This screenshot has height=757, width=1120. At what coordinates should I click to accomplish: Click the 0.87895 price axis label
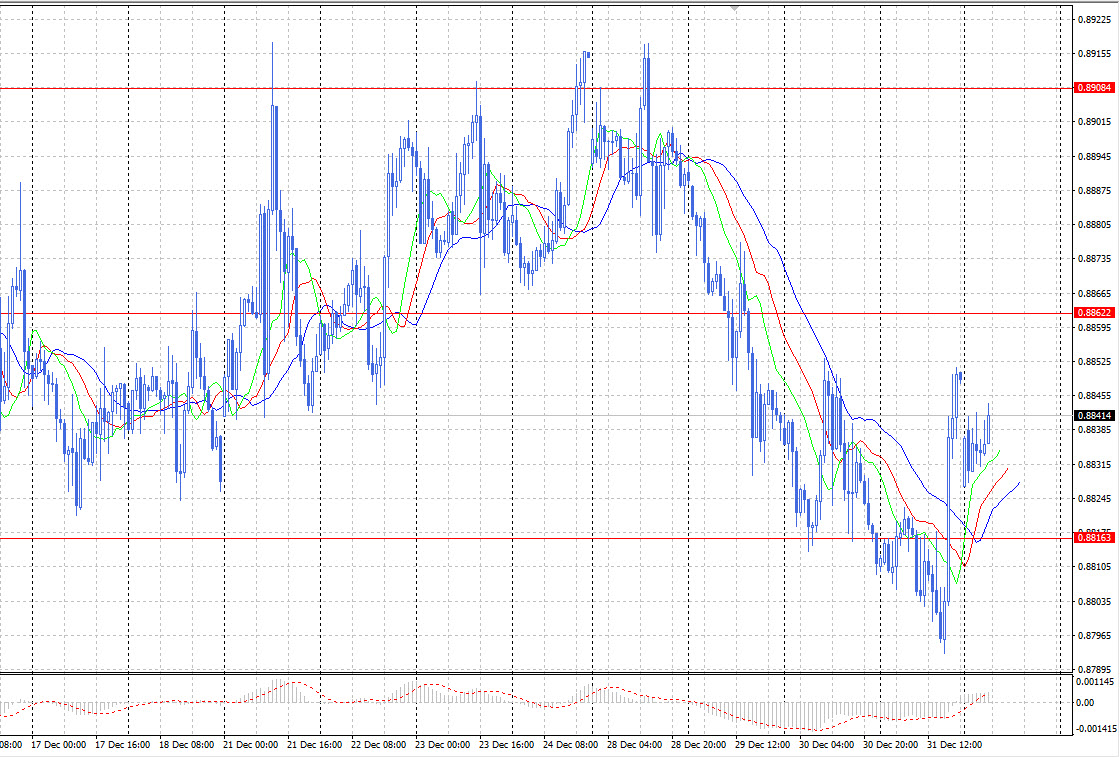(1094, 670)
